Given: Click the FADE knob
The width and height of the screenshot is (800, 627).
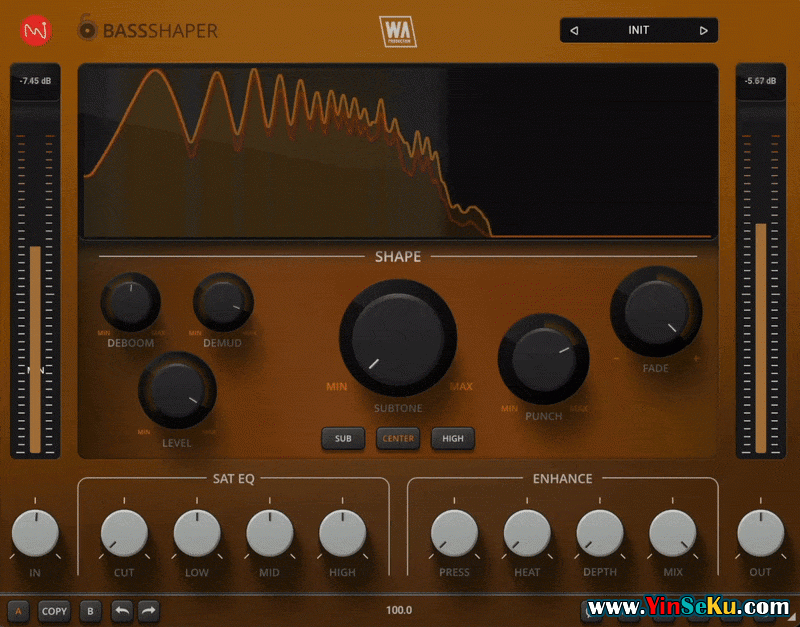Looking at the screenshot, I should tap(656, 311).
